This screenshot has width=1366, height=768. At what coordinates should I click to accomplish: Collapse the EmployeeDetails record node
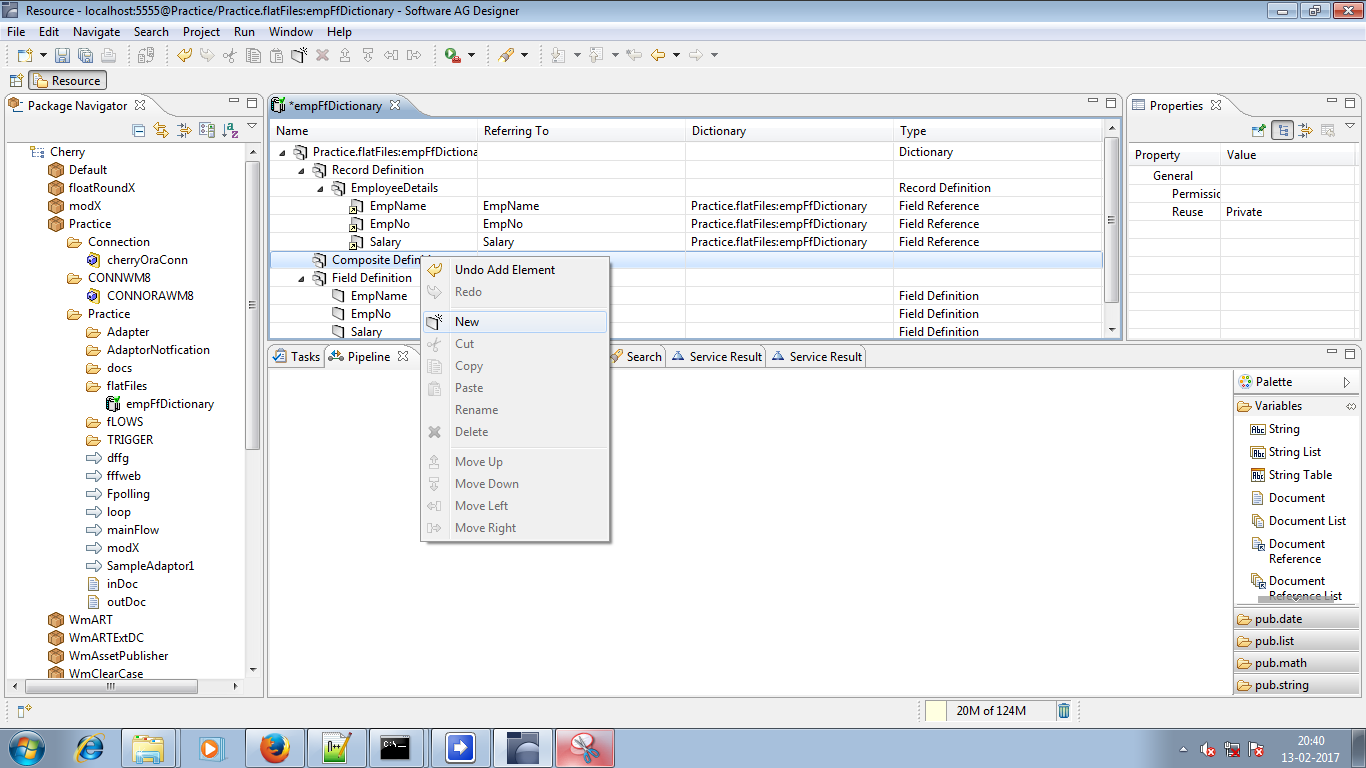(x=318, y=187)
